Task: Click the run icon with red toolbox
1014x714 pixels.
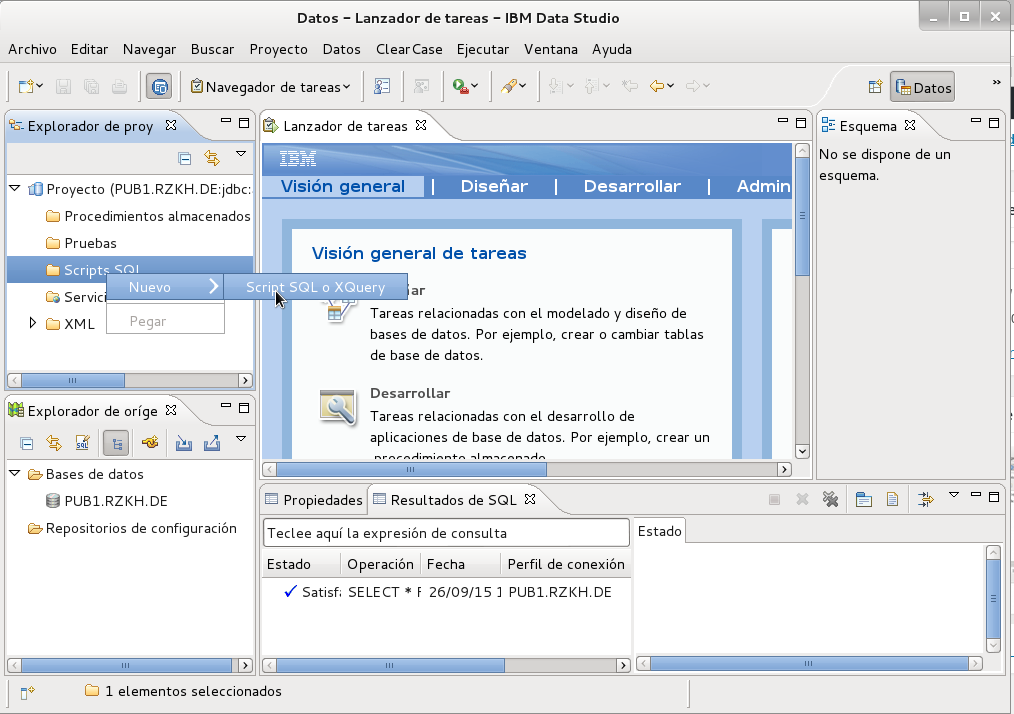Action: (460, 86)
